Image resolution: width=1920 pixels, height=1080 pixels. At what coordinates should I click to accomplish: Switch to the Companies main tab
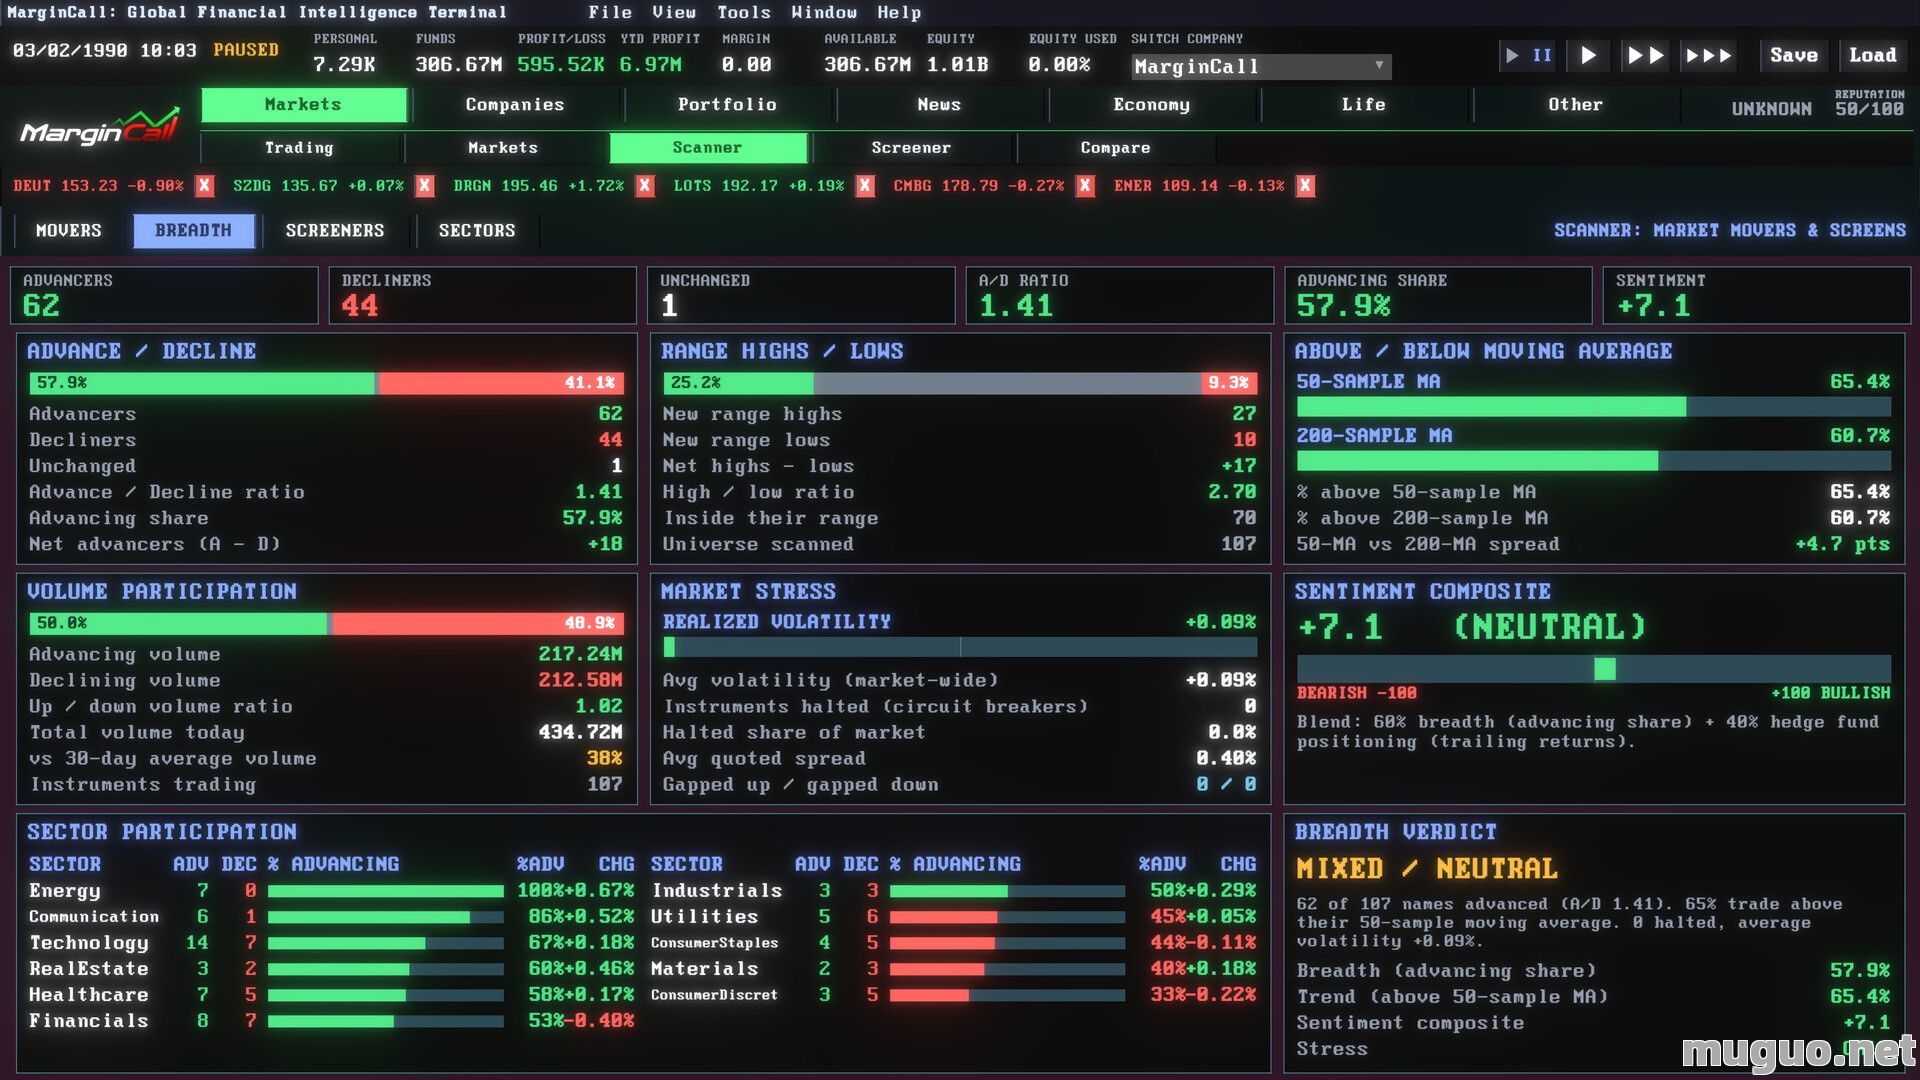click(x=515, y=104)
